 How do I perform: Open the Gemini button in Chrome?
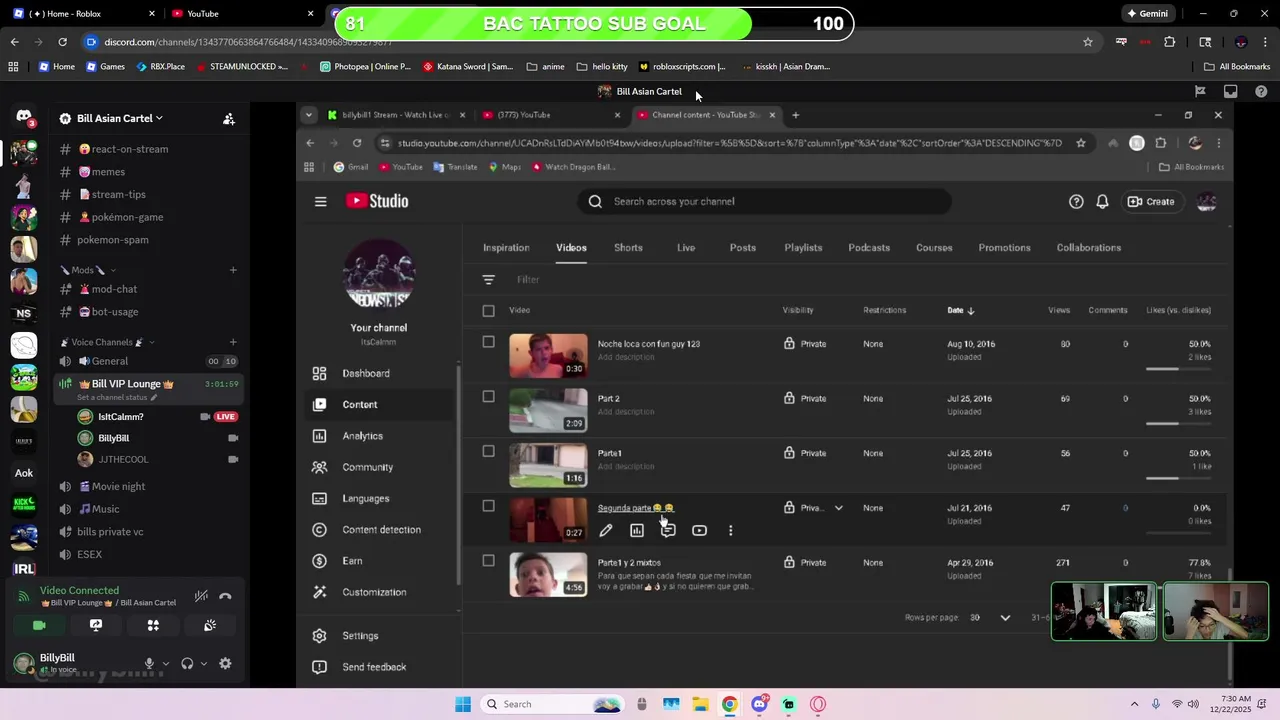[1147, 14]
